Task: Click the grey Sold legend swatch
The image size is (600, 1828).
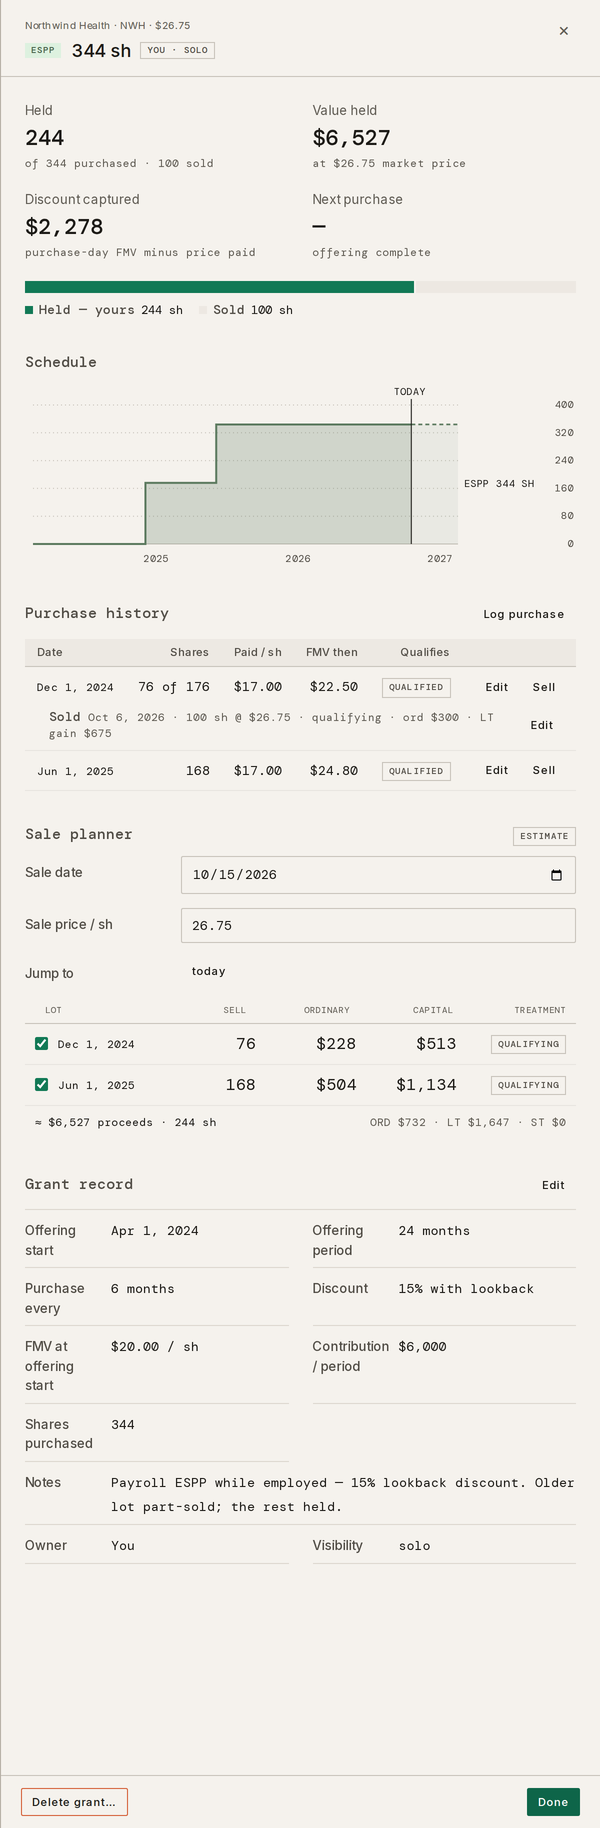Action: pyautogui.click(x=203, y=310)
